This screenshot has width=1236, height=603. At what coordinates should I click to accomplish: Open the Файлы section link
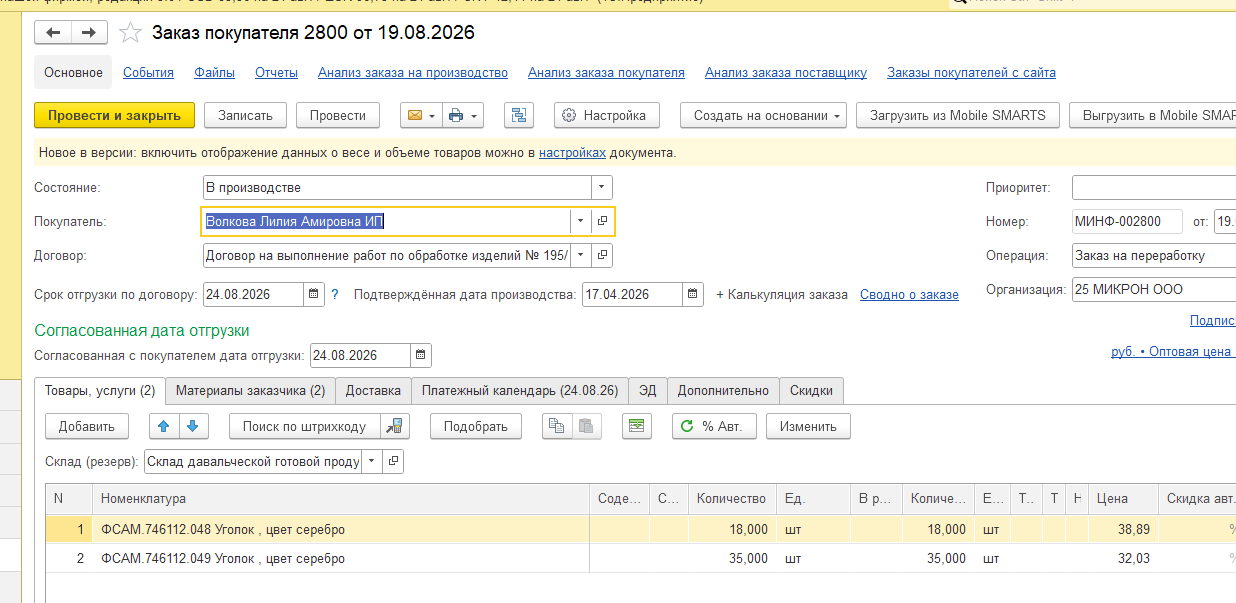(215, 72)
